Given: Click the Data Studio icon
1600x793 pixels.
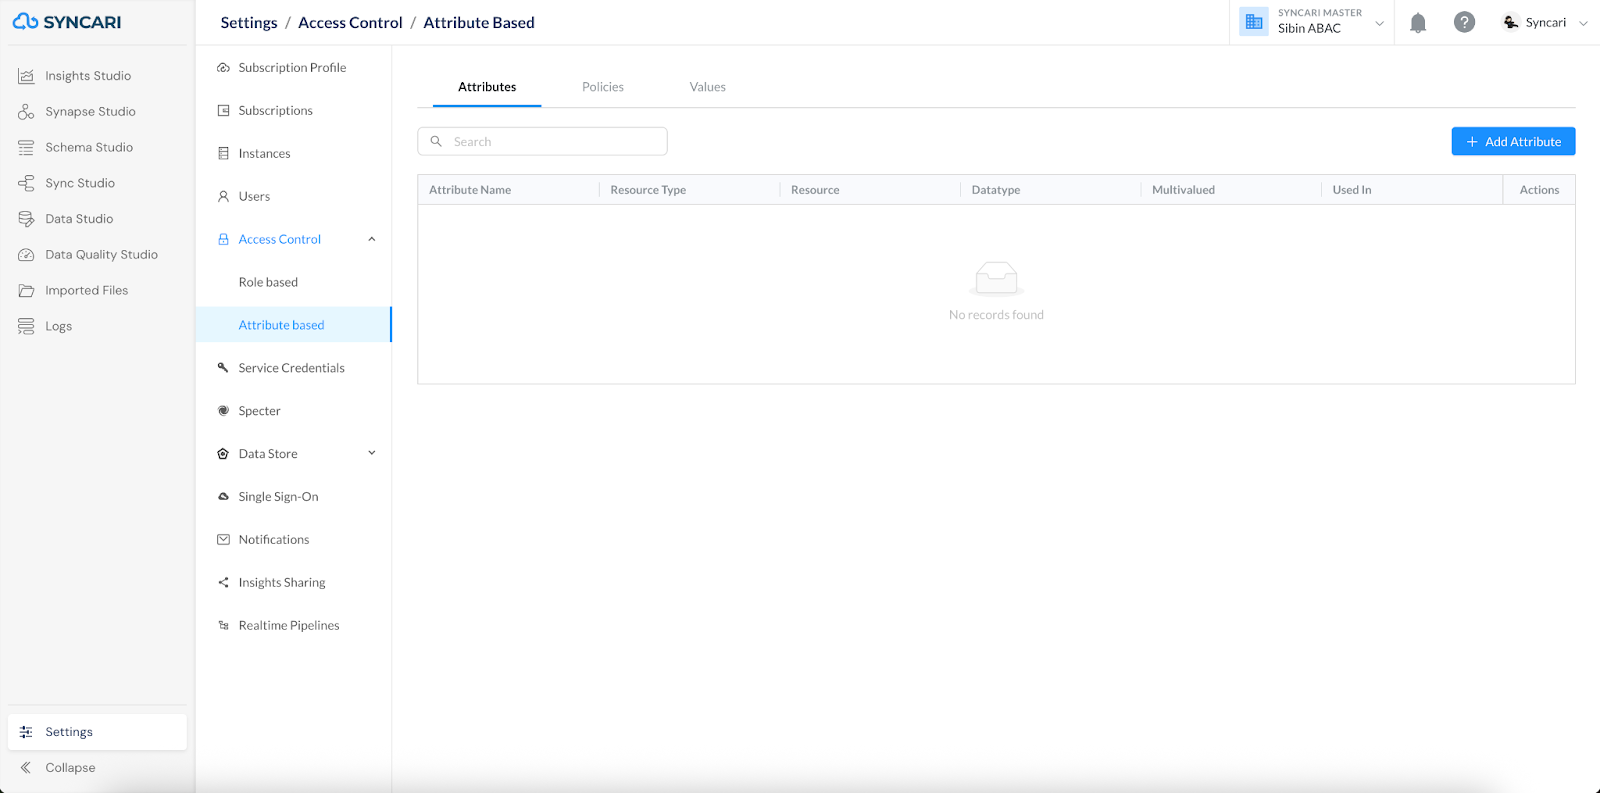Looking at the screenshot, I should tap(26, 219).
